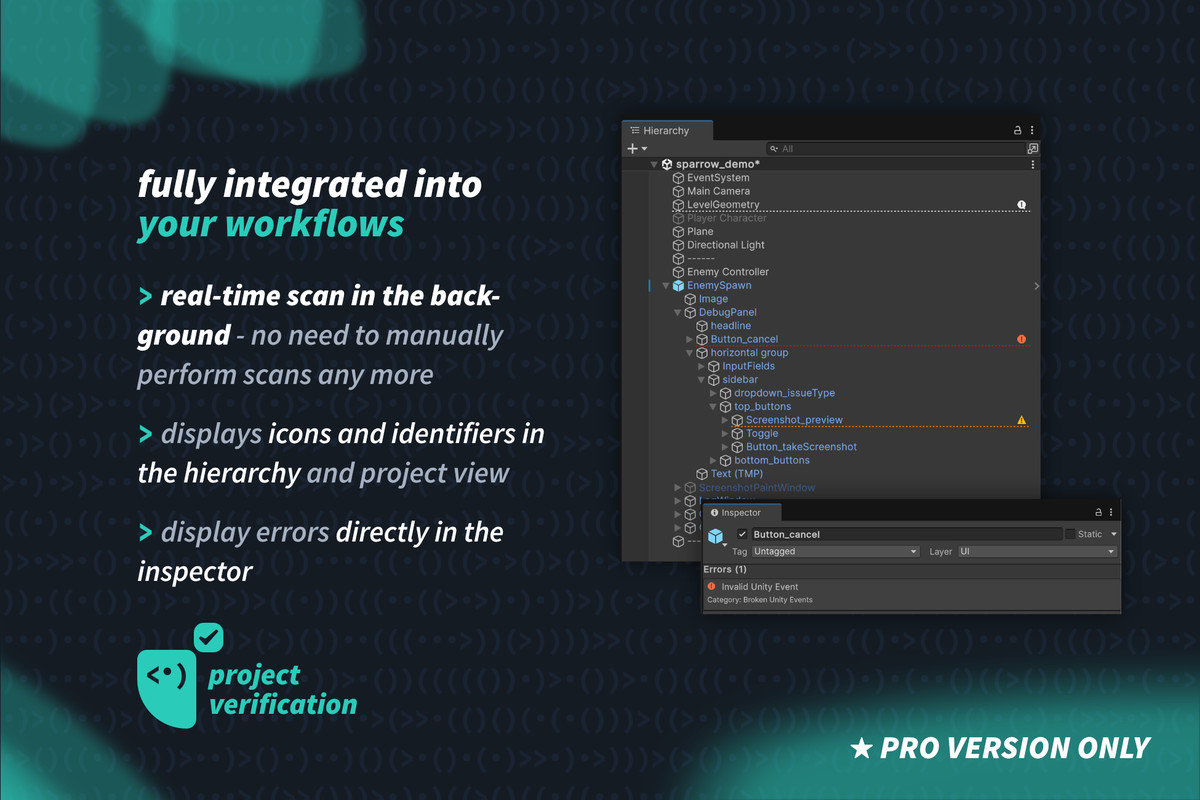This screenshot has height=800, width=1200.
Task: Toggle the Button_cancel active checkbox
Action: [742, 535]
